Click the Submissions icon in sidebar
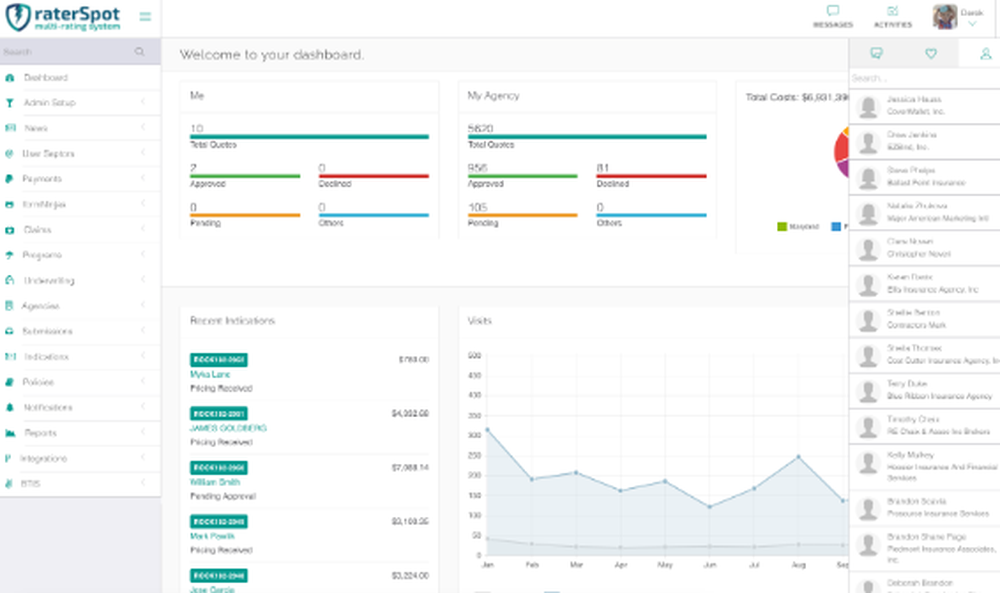 [10, 332]
